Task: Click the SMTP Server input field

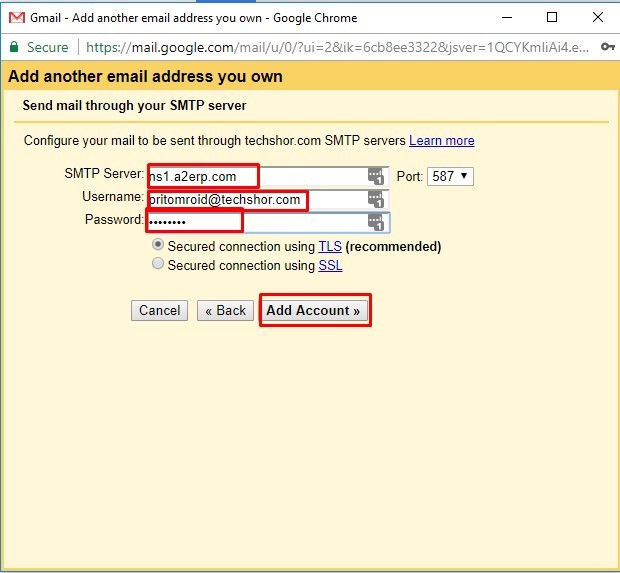Action: [268, 176]
